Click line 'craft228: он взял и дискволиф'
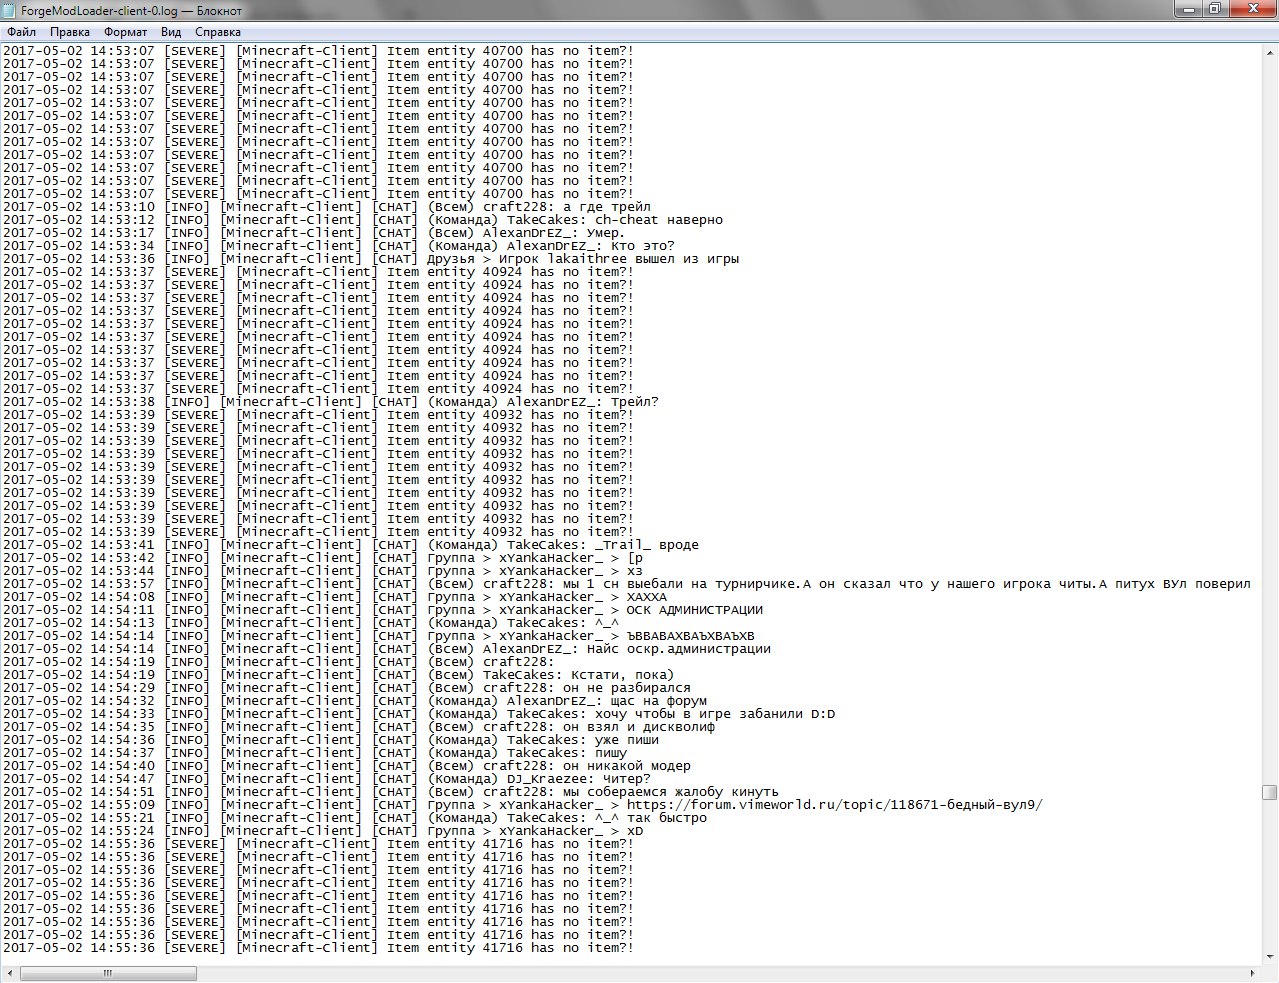 [x=358, y=727]
